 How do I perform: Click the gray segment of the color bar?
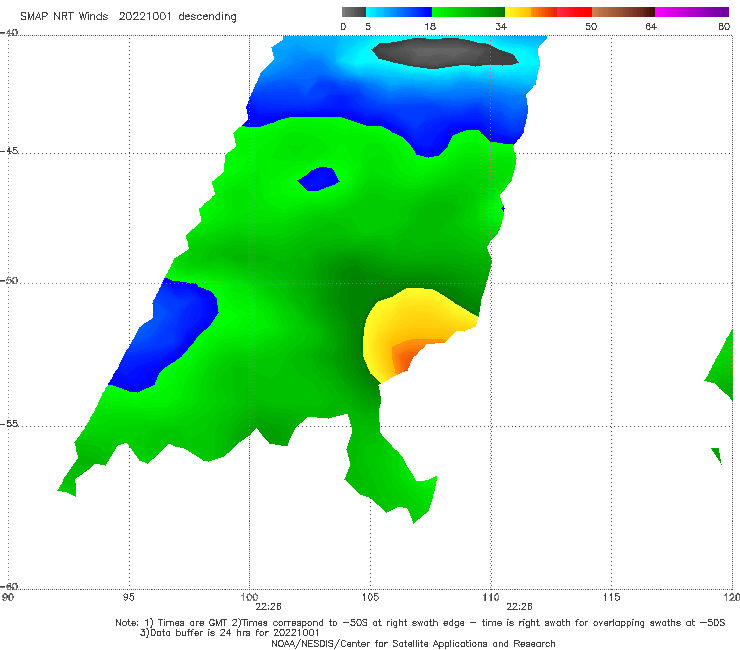(354, 12)
